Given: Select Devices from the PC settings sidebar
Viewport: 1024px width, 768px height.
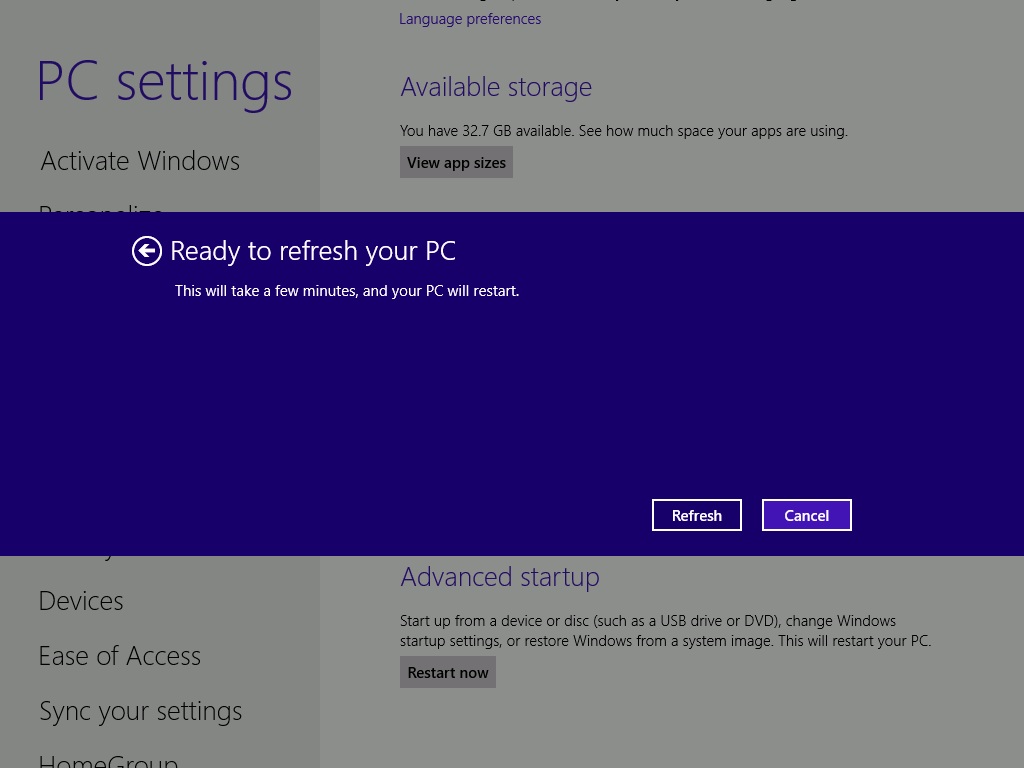Looking at the screenshot, I should pyautogui.click(x=80, y=601).
